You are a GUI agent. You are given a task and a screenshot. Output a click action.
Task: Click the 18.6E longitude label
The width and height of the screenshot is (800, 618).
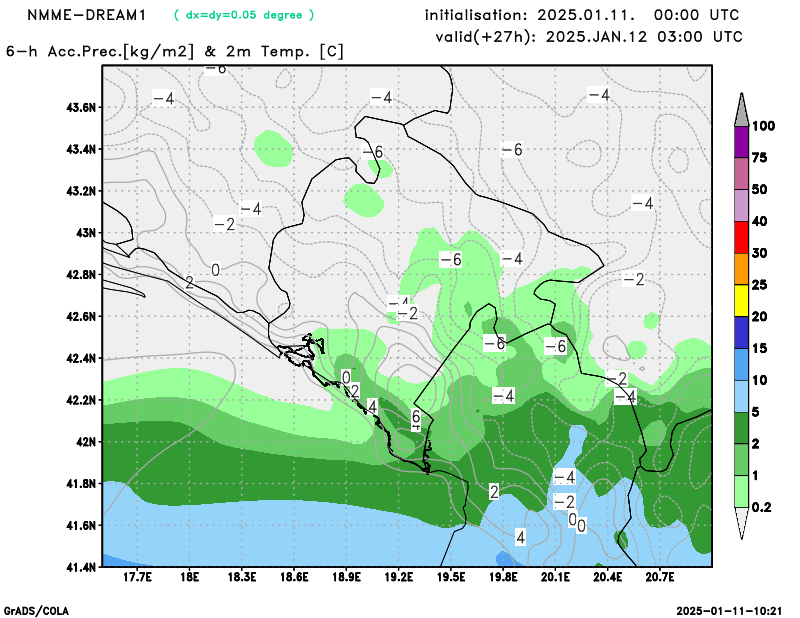click(x=294, y=578)
